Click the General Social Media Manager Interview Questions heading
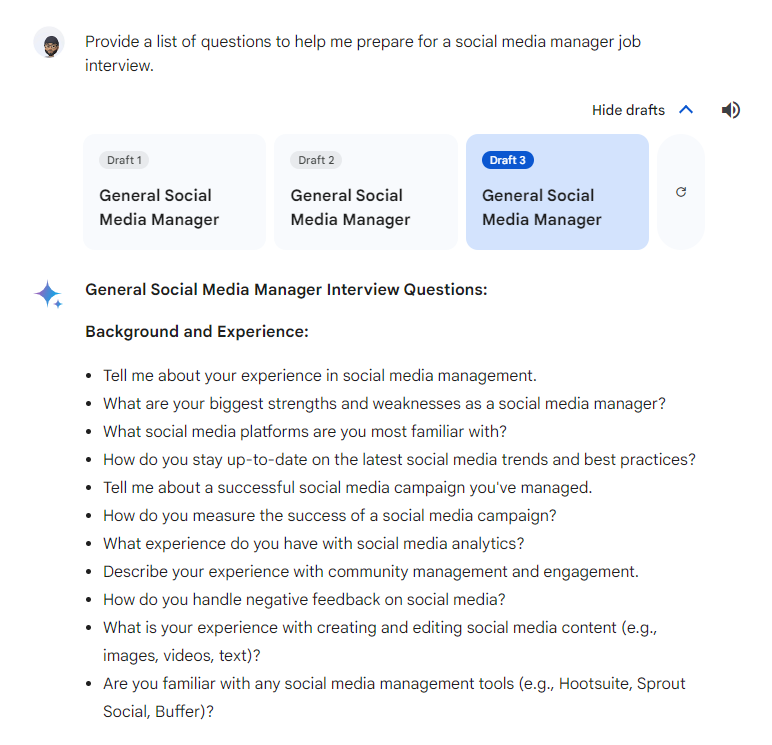Viewport: 772px width, 745px height. pos(286,290)
